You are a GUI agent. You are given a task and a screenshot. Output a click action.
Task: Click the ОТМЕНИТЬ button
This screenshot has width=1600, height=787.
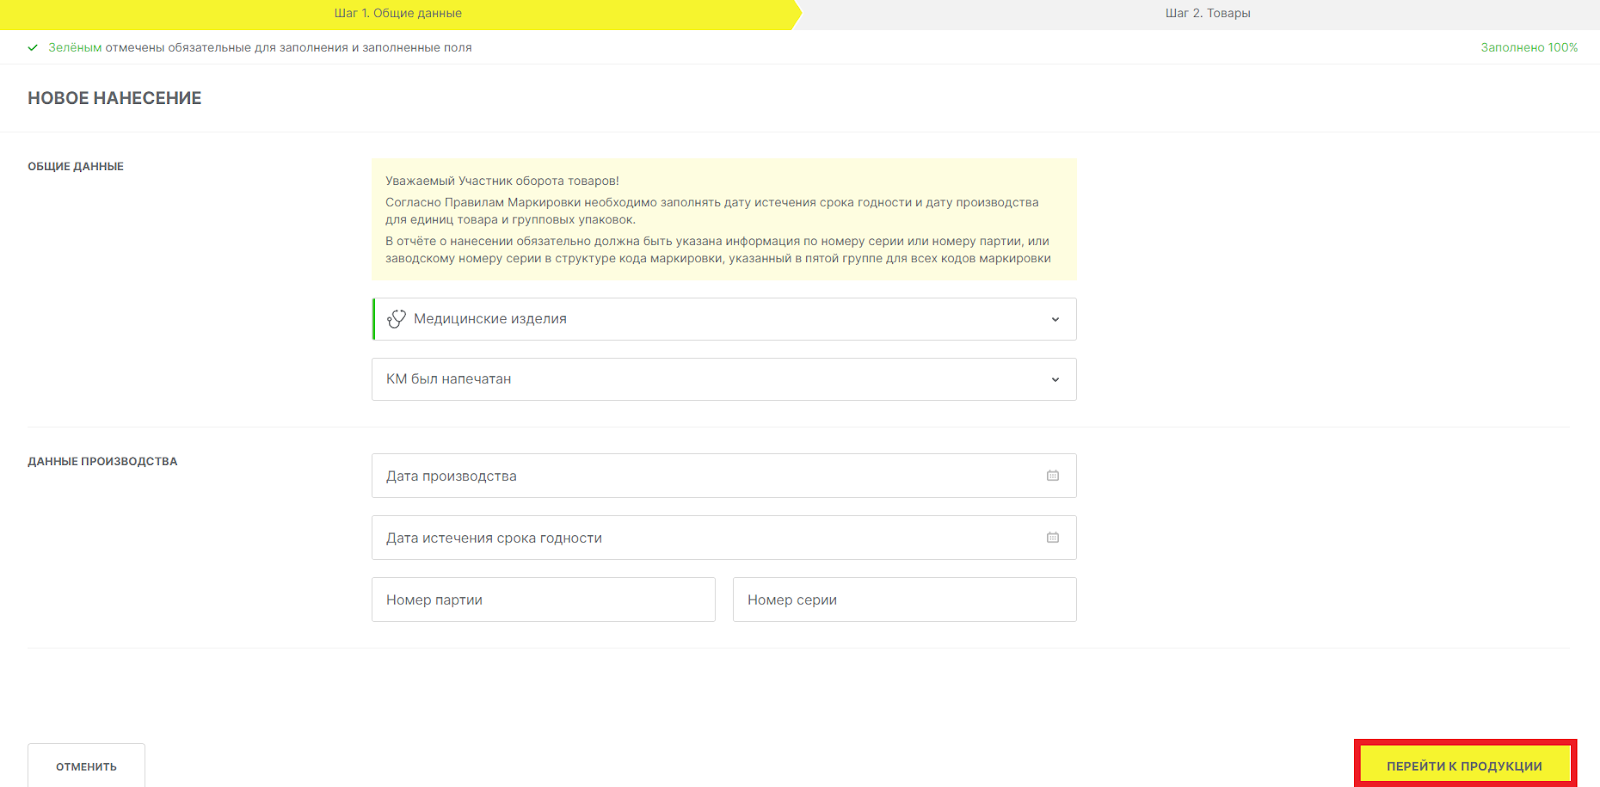tap(86, 766)
